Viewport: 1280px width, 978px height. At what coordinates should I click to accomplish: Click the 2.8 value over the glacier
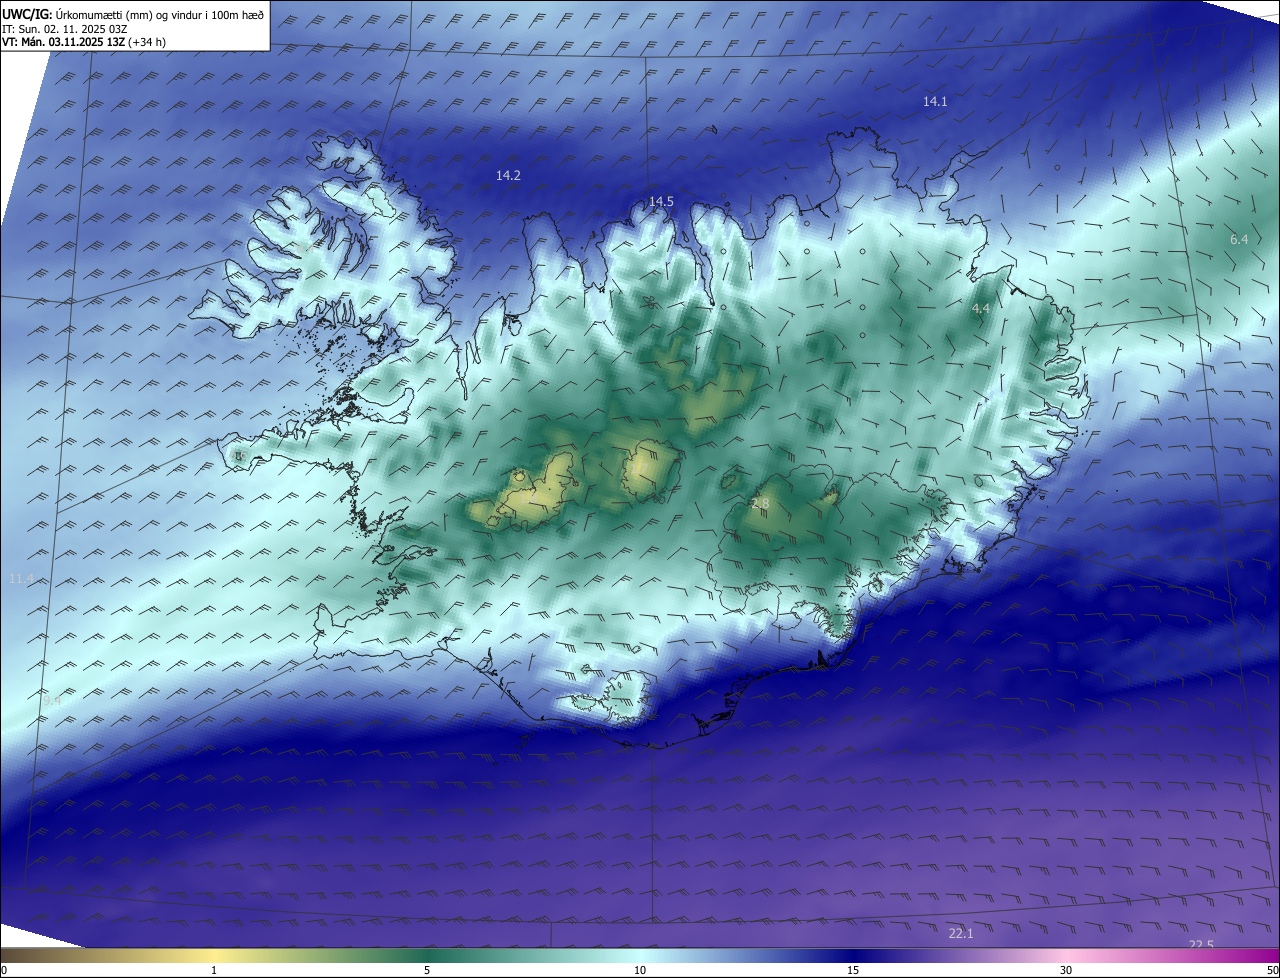click(760, 503)
